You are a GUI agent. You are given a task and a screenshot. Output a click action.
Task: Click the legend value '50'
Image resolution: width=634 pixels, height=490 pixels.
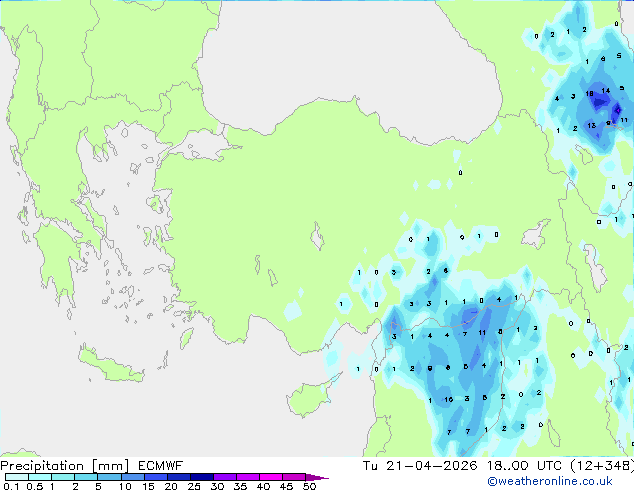(309, 486)
